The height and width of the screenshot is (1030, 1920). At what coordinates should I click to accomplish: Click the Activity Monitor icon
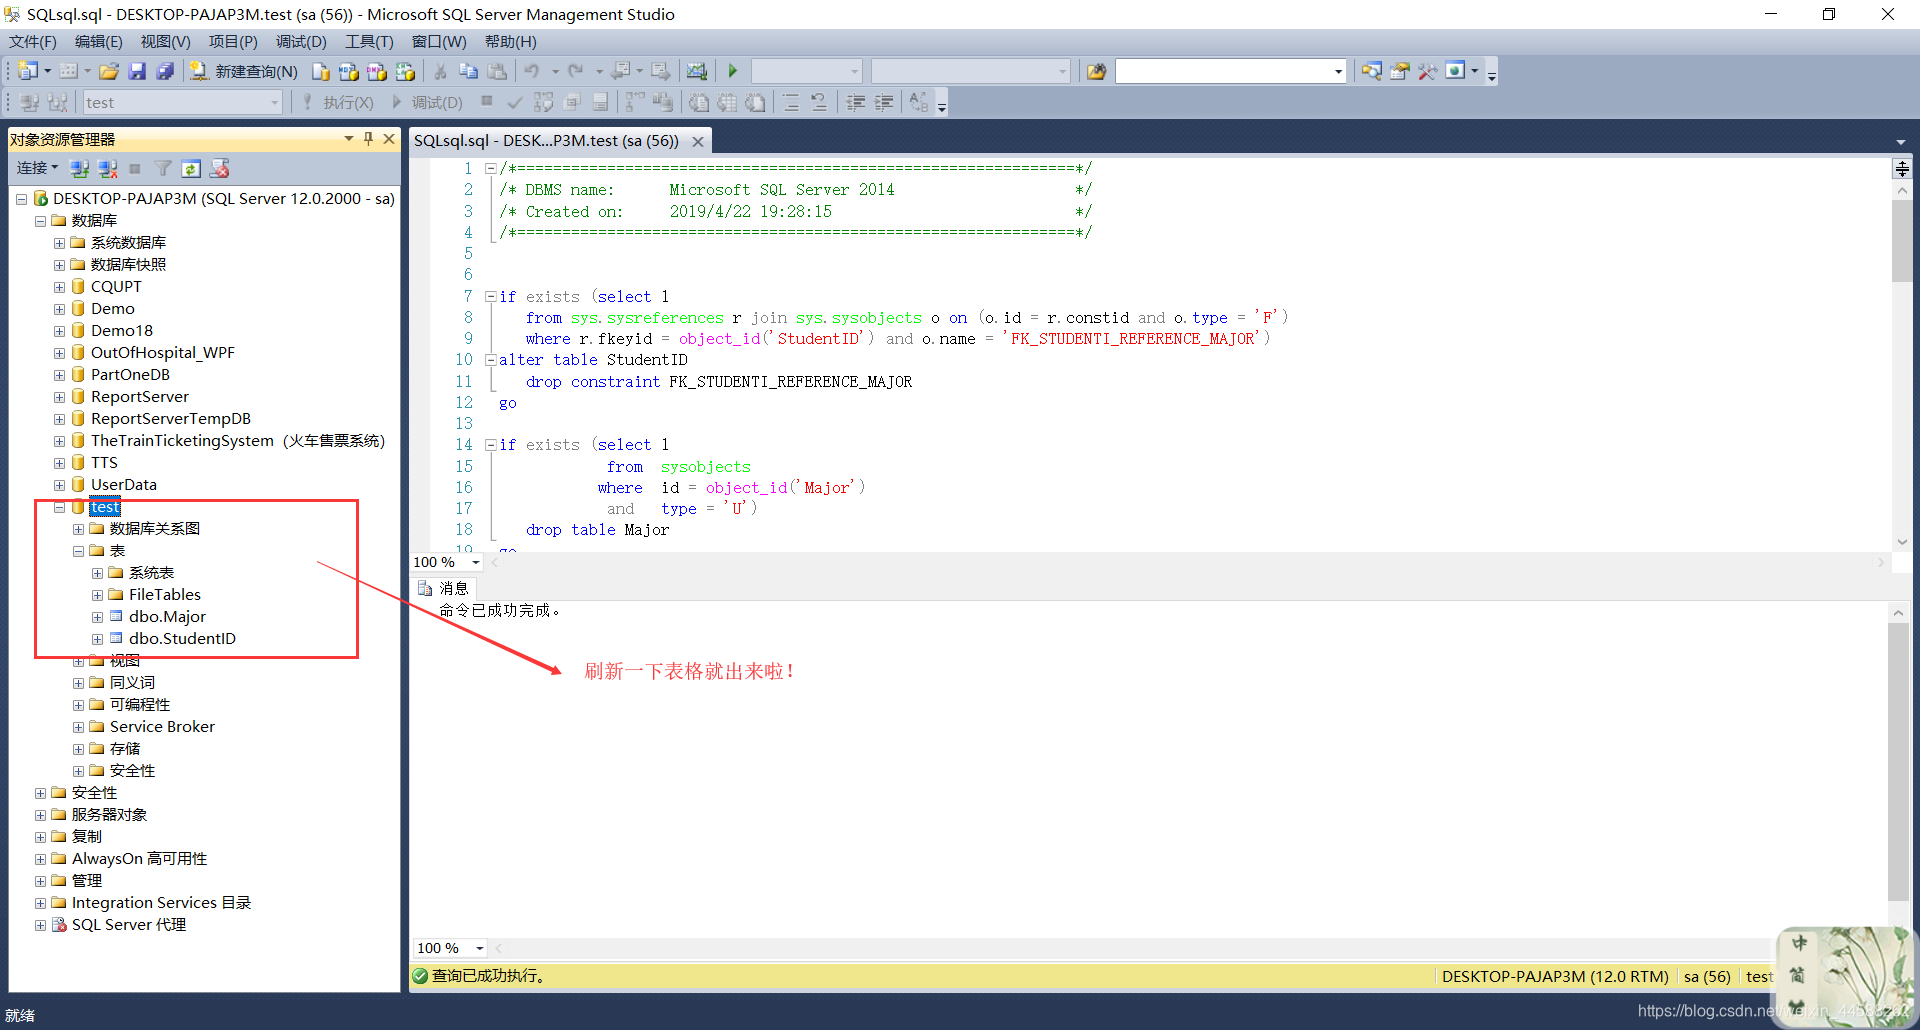[697, 71]
